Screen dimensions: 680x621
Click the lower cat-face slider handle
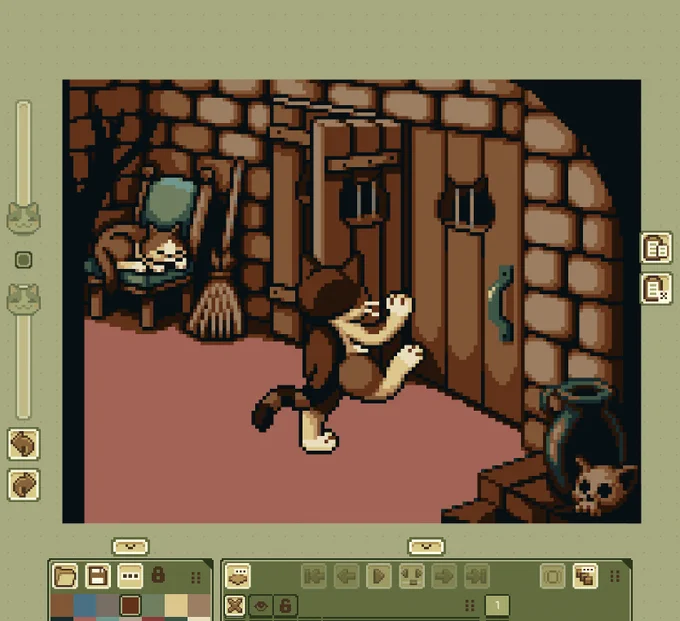(x=23, y=299)
